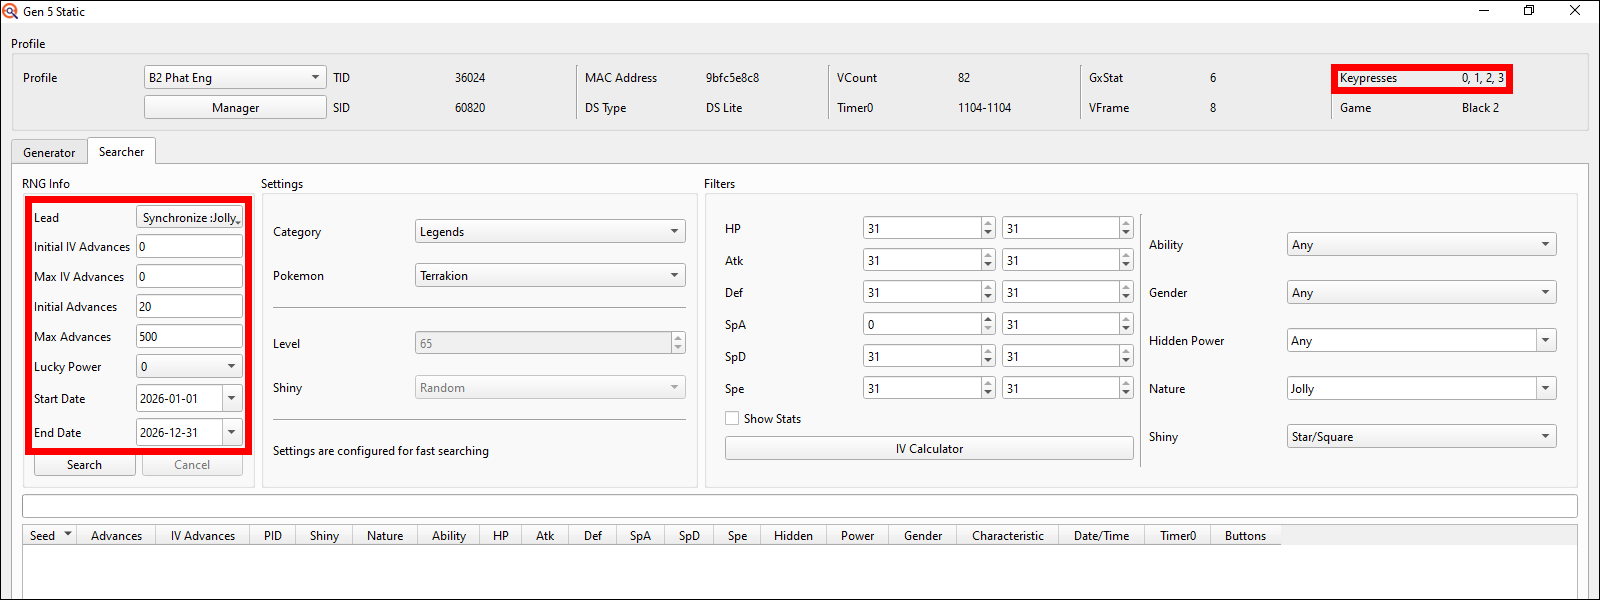Click the Hidden column header
This screenshot has width=1600, height=600.
click(793, 535)
